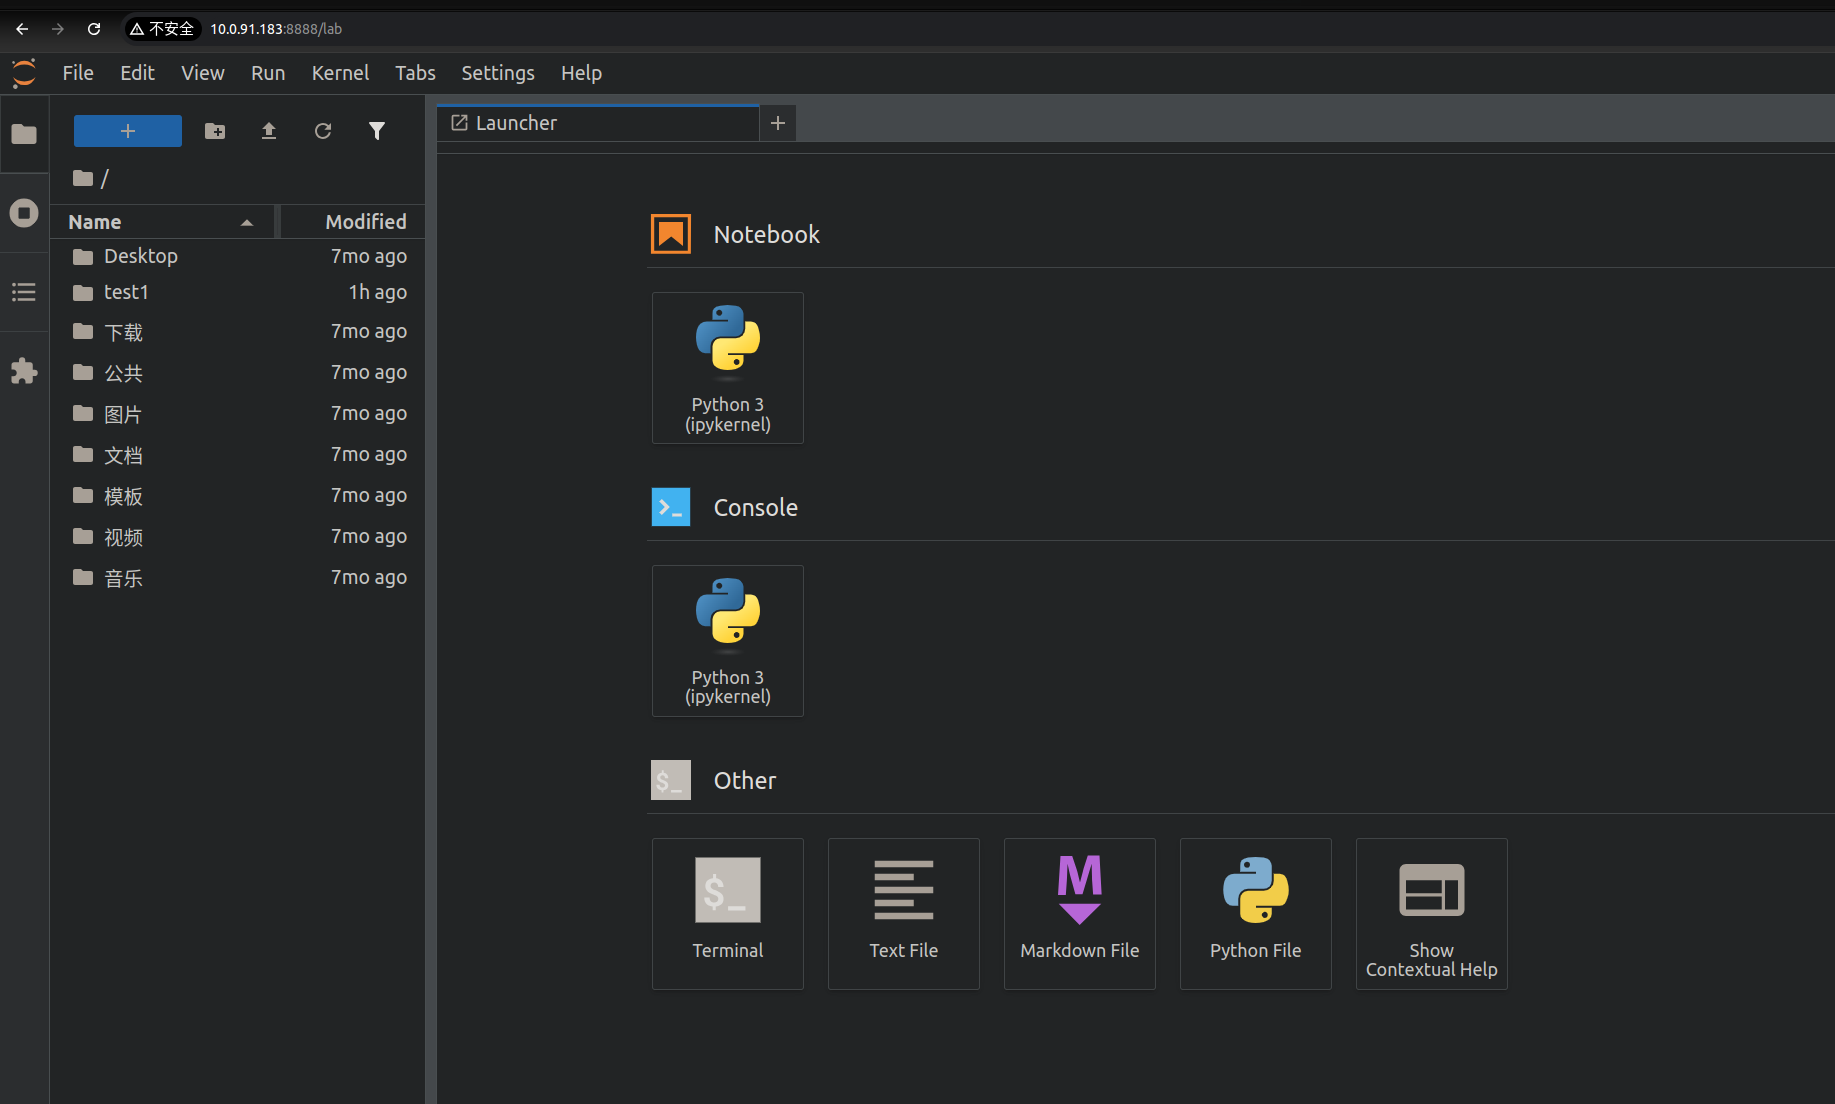Open the test1 folder

coord(126,292)
